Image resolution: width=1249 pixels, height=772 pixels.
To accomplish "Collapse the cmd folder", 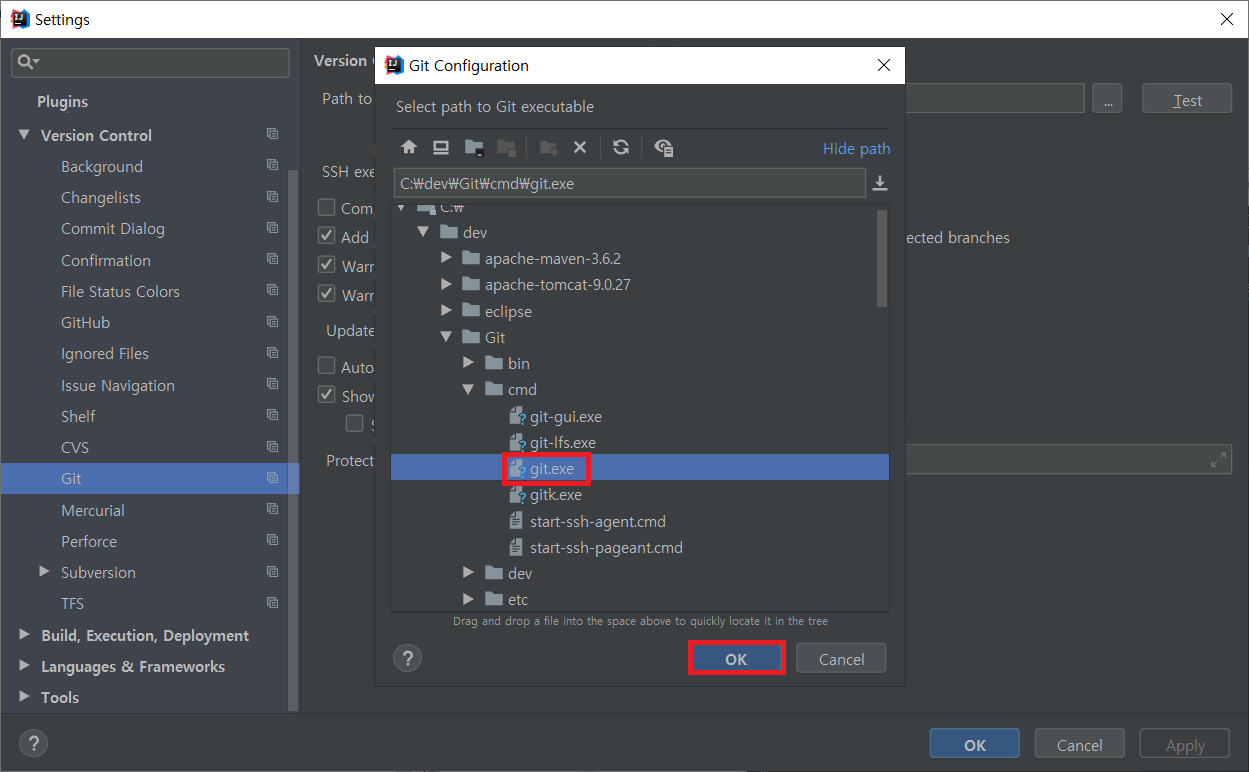I will click(x=468, y=389).
